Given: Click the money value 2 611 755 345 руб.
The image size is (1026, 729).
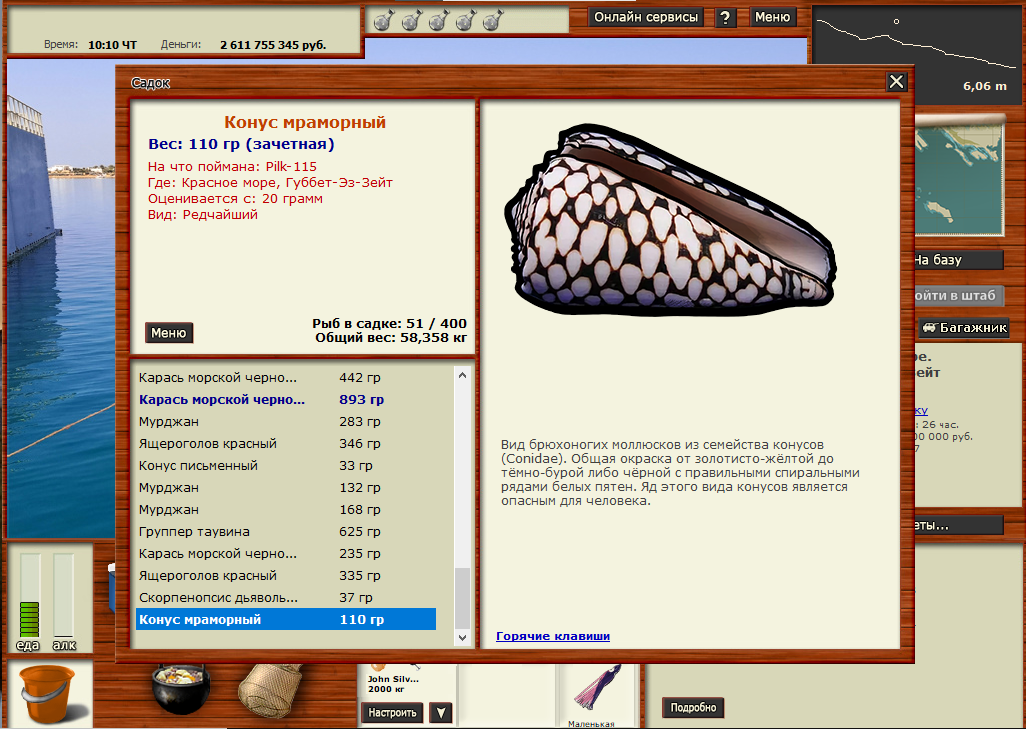Looking at the screenshot, I should coord(273,45).
